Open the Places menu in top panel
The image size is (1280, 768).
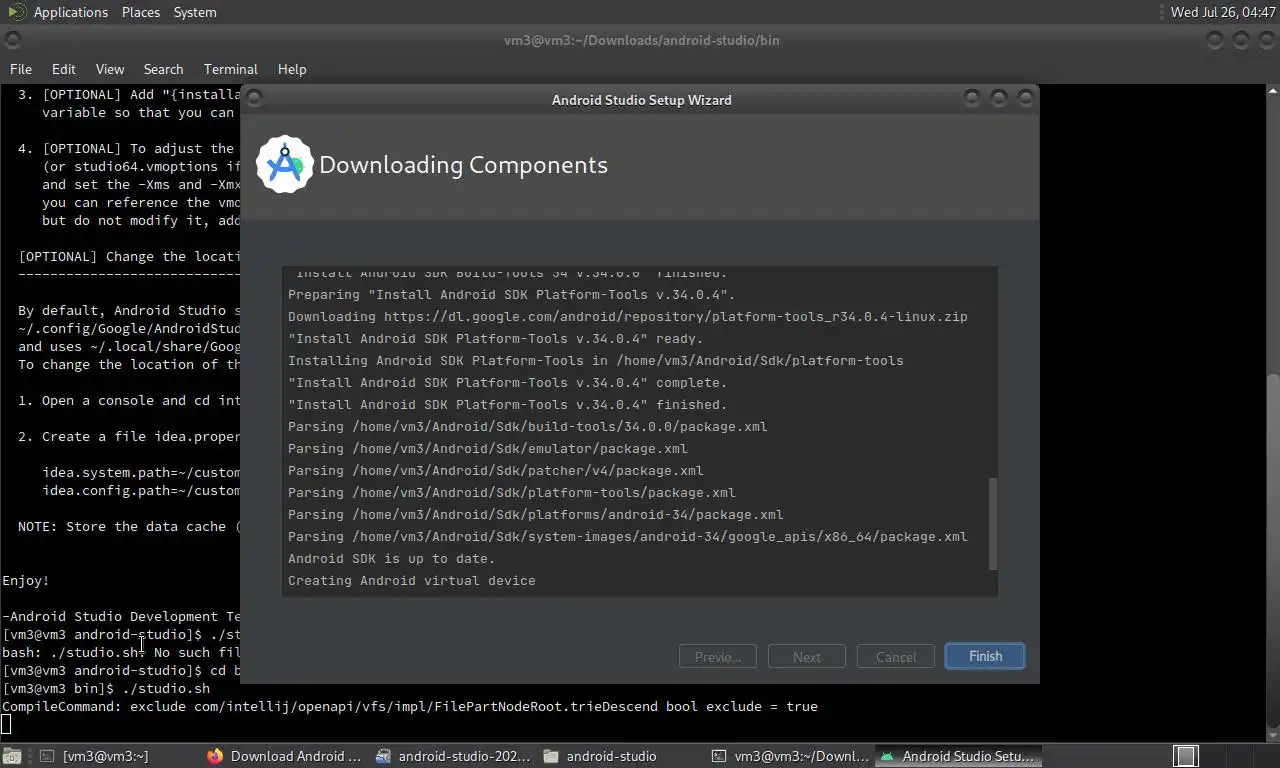[x=141, y=12]
